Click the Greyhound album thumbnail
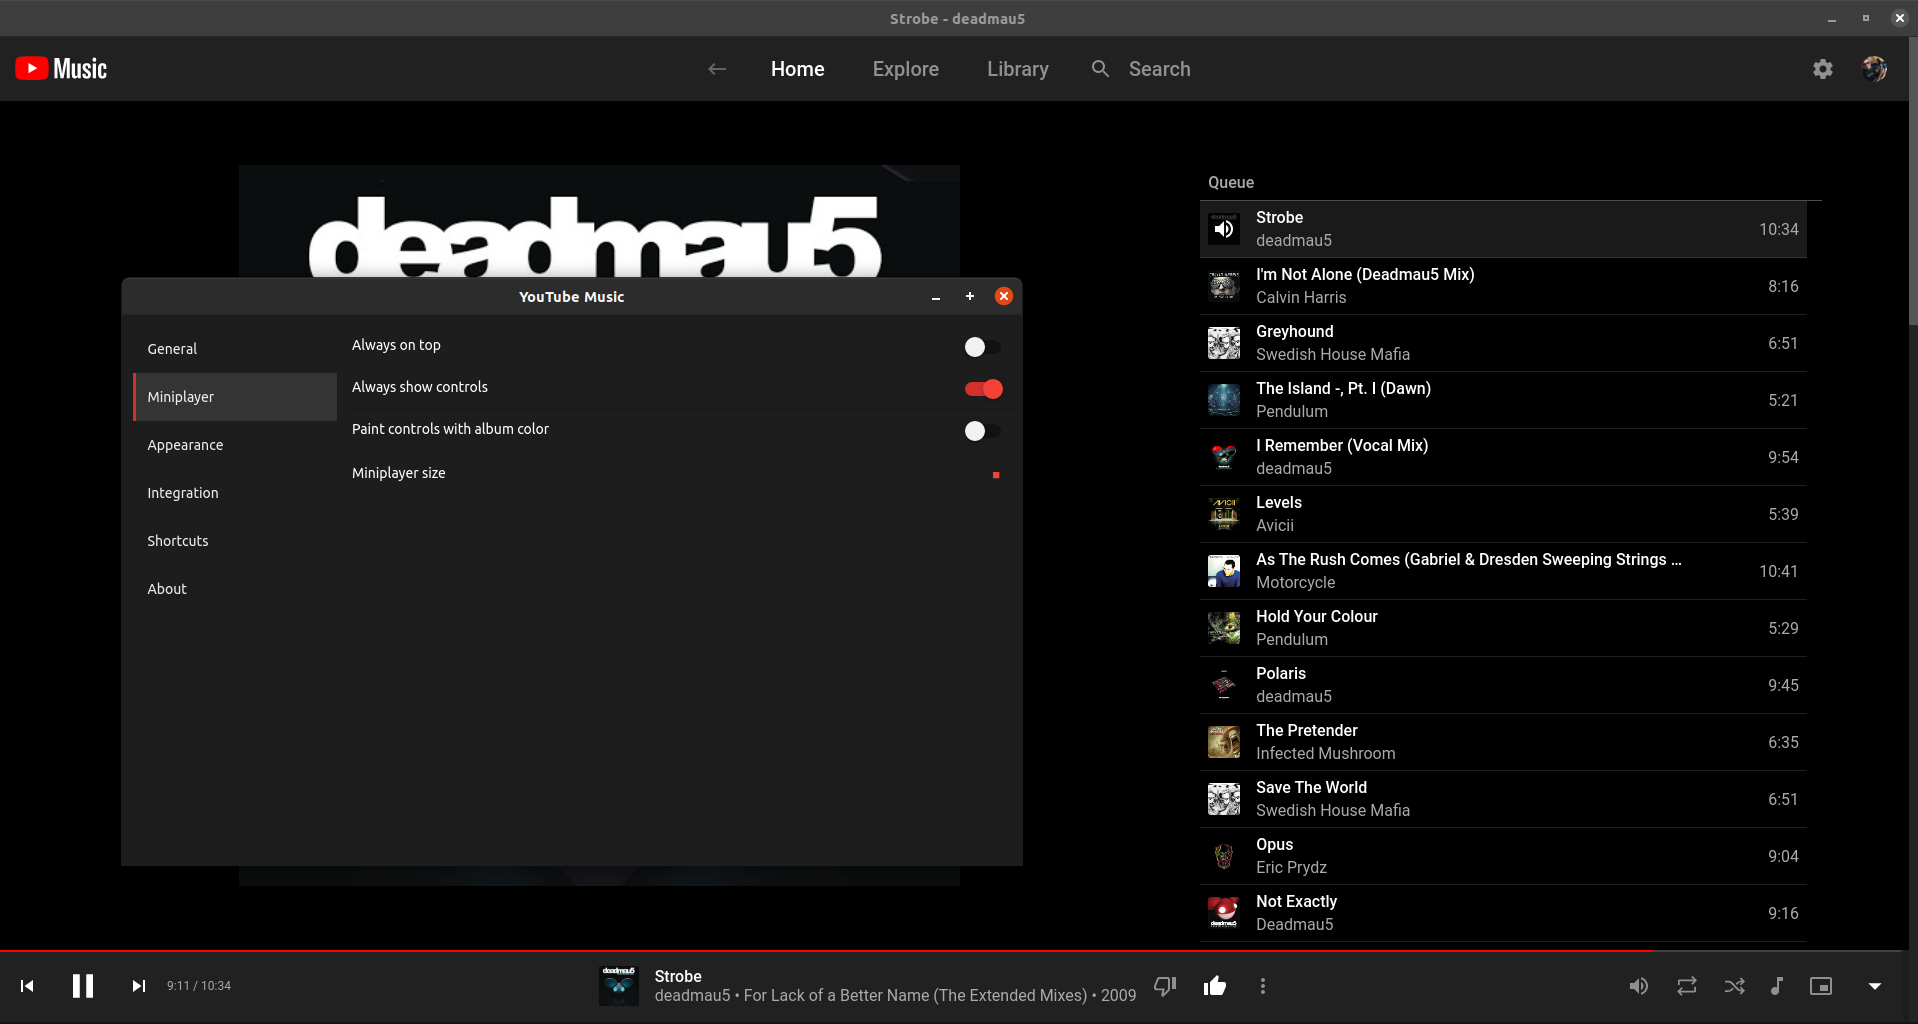Image resolution: width=1918 pixels, height=1024 pixels. (x=1224, y=343)
